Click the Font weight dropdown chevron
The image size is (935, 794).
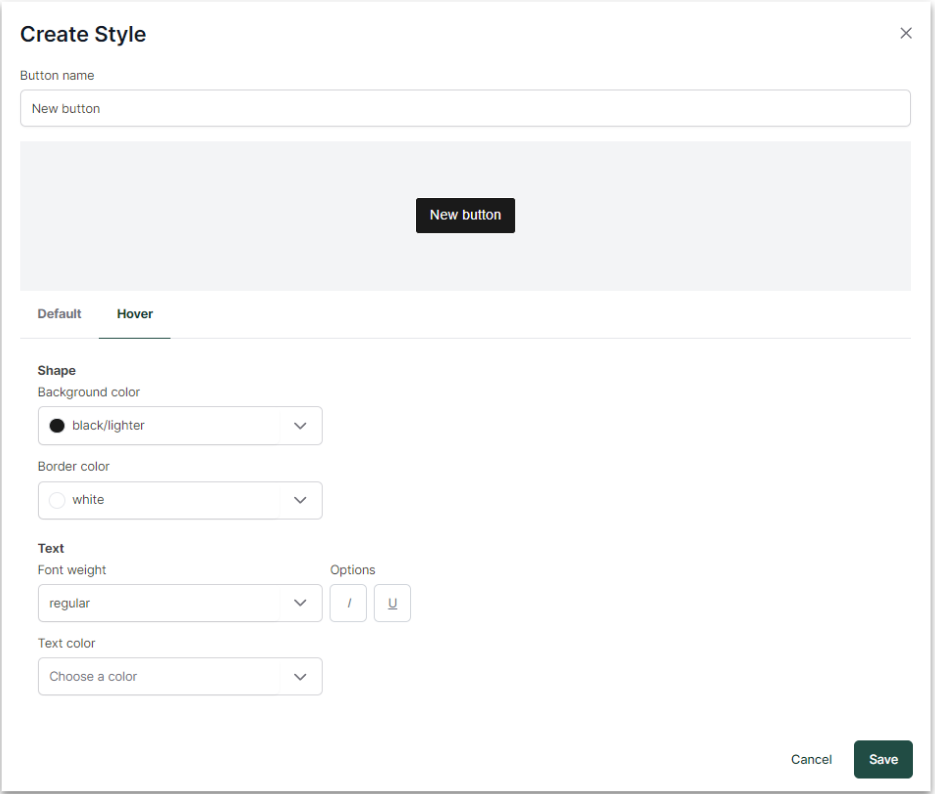(x=300, y=603)
